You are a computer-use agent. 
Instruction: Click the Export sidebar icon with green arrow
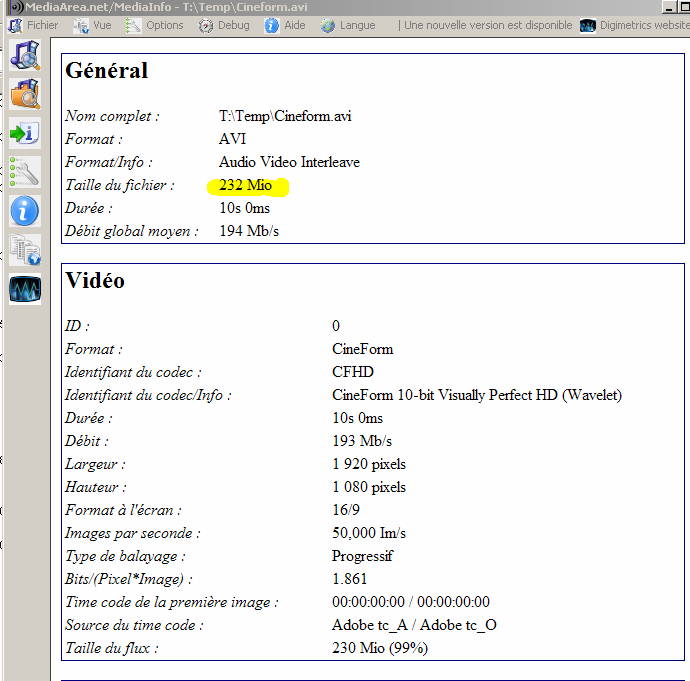click(x=25, y=133)
